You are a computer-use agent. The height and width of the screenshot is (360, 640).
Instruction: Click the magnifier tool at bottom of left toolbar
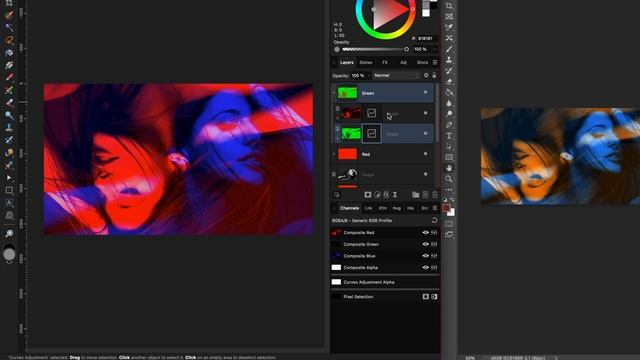(9, 233)
